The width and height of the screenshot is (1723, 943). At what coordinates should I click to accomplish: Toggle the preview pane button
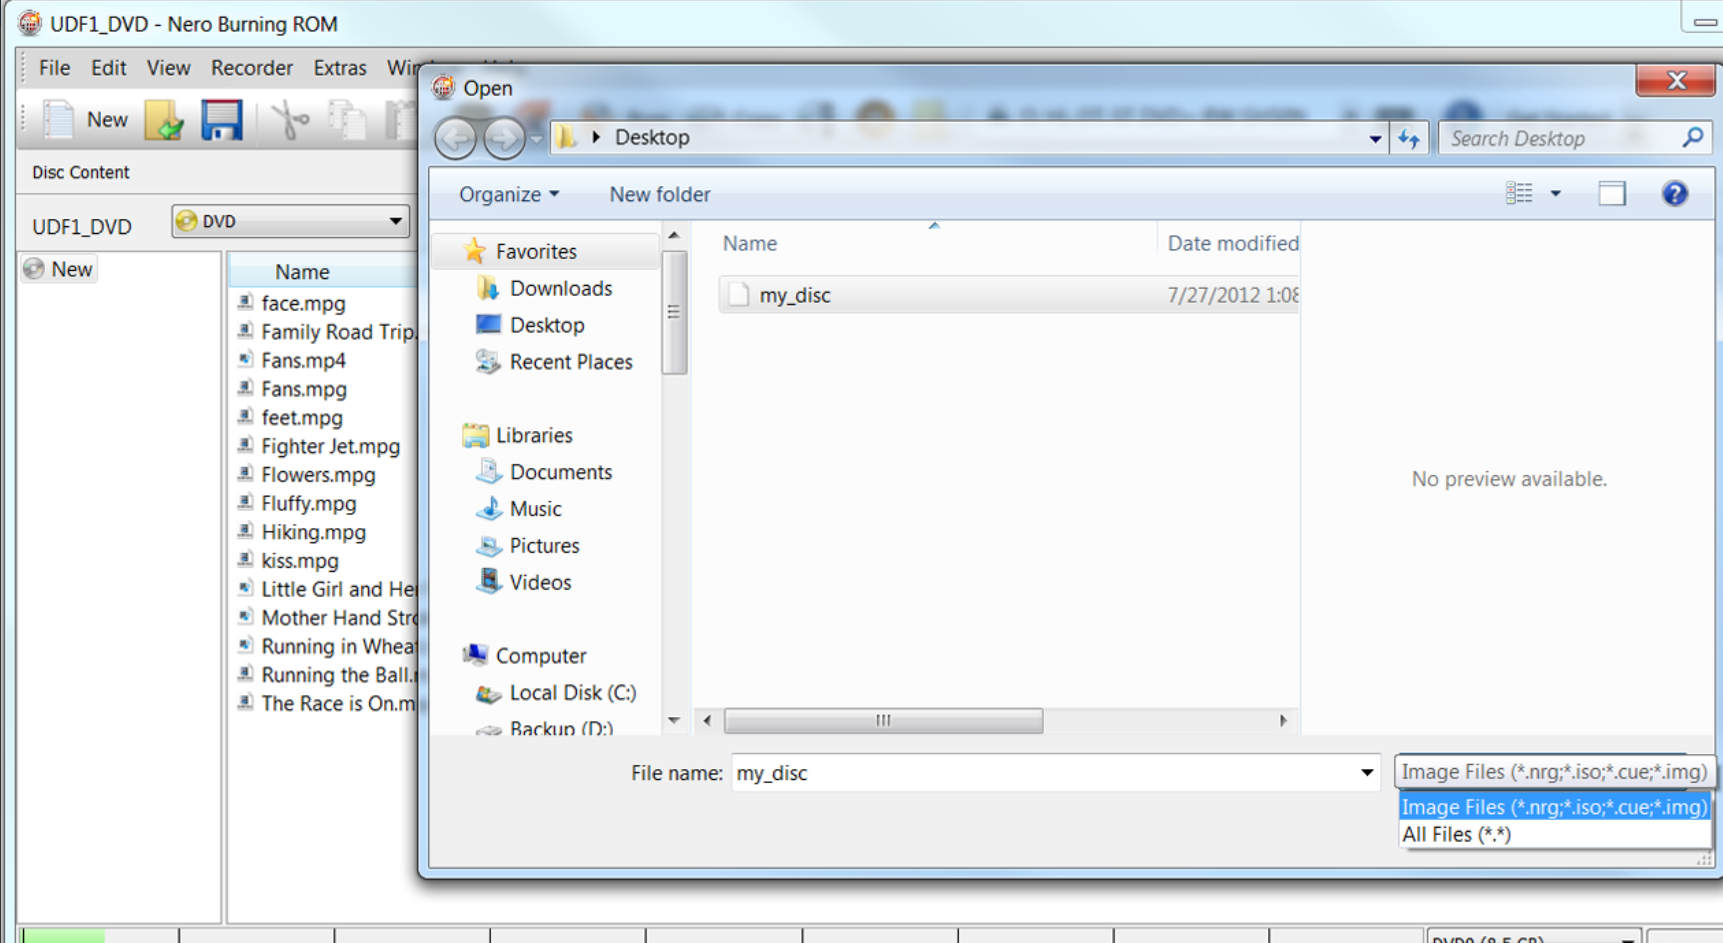click(x=1611, y=193)
